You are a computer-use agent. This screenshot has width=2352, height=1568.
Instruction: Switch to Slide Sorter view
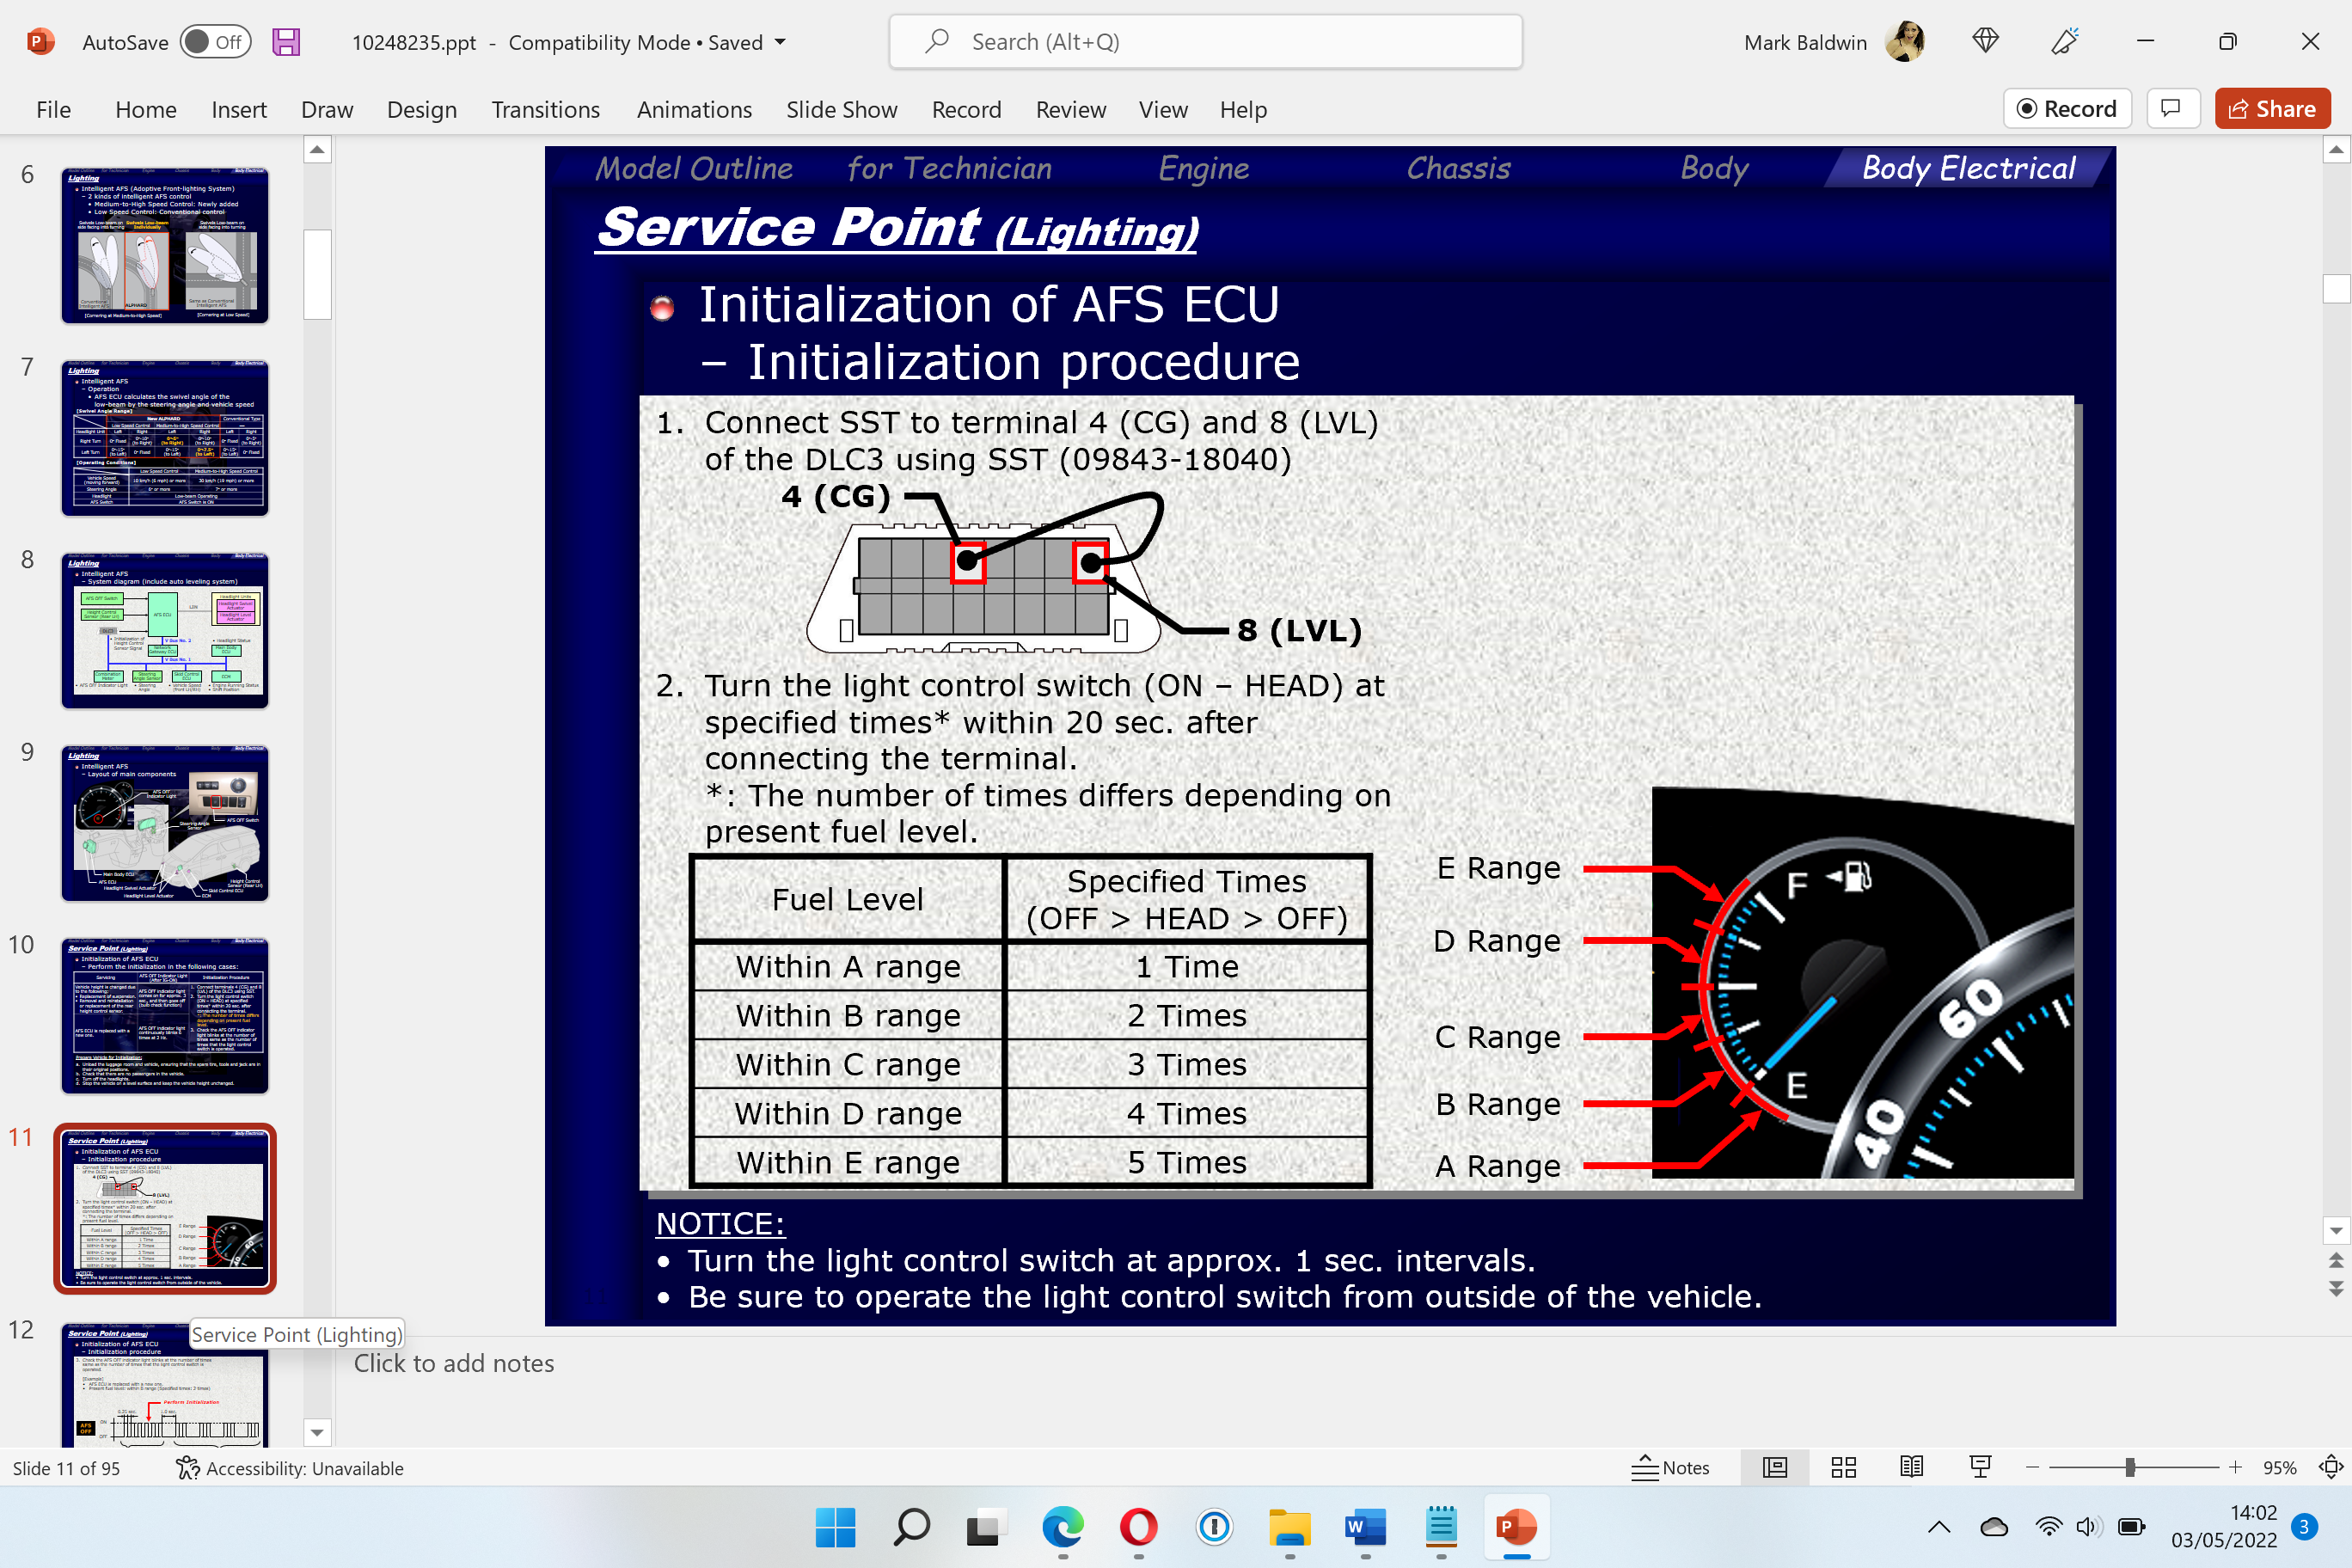[1843, 1467]
